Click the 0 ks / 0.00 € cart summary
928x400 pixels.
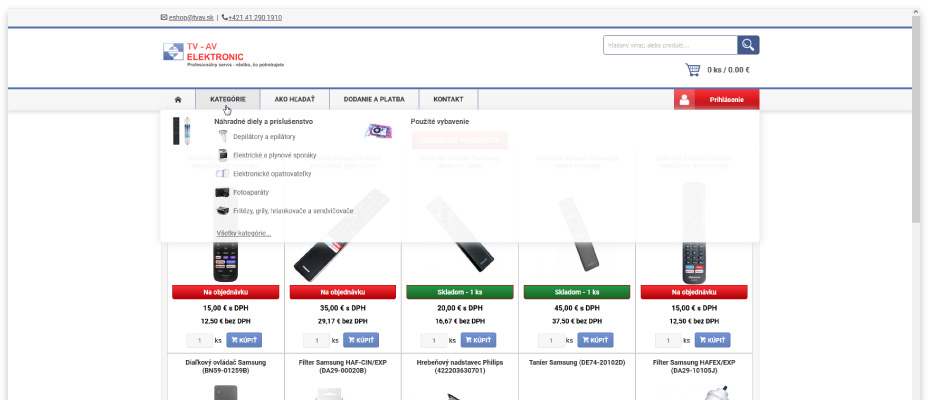(x=728, y=70)
